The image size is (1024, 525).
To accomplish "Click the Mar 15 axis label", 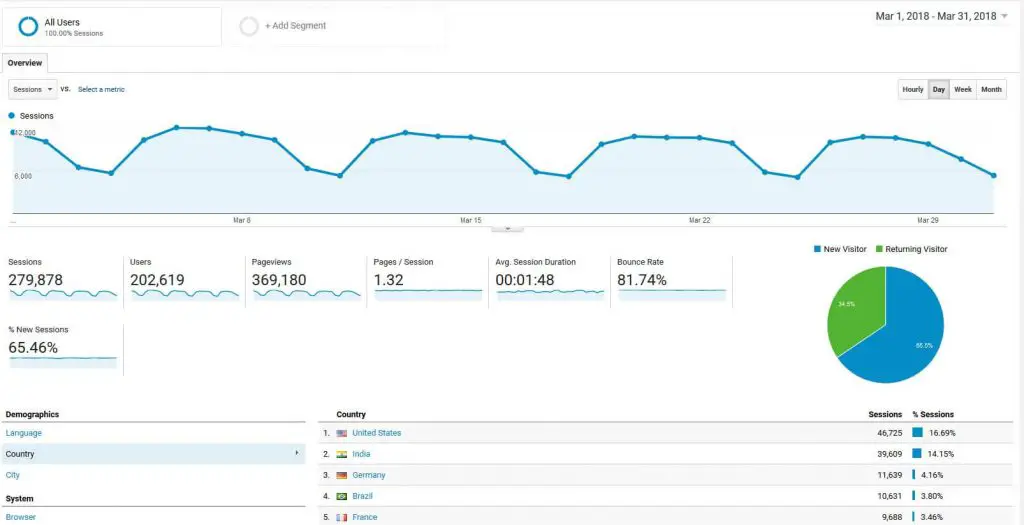I will [471, 221].
